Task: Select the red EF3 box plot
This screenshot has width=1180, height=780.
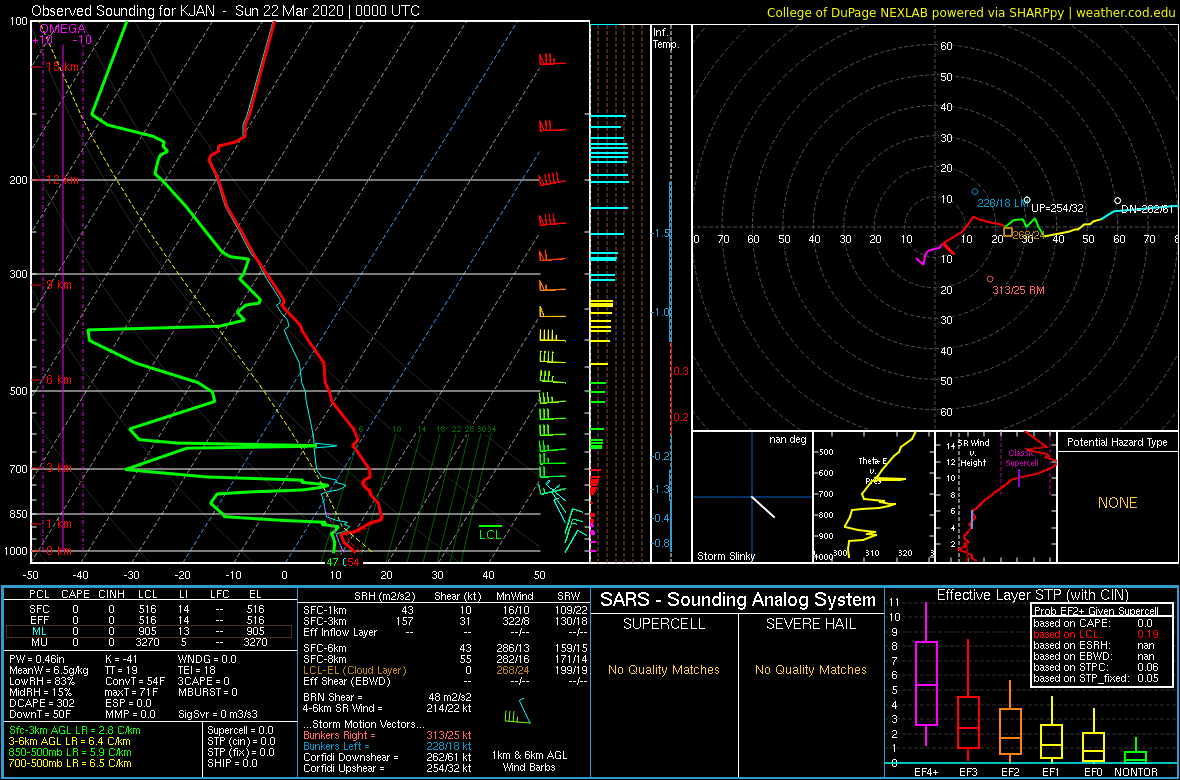Action: 970,699
